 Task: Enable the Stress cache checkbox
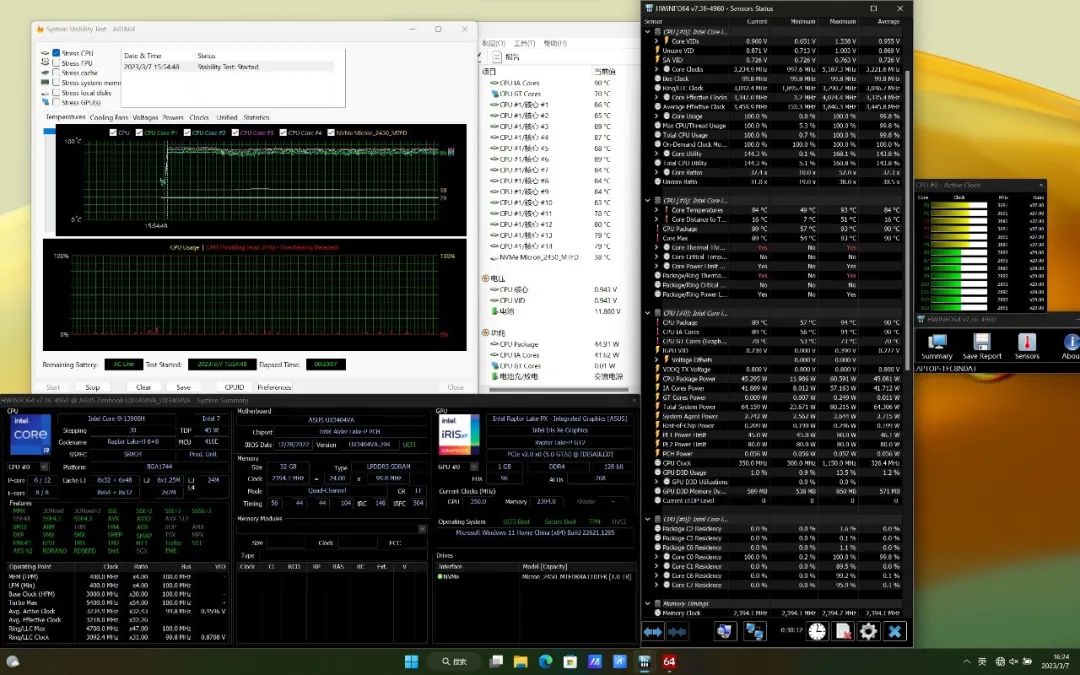[57, 73]
